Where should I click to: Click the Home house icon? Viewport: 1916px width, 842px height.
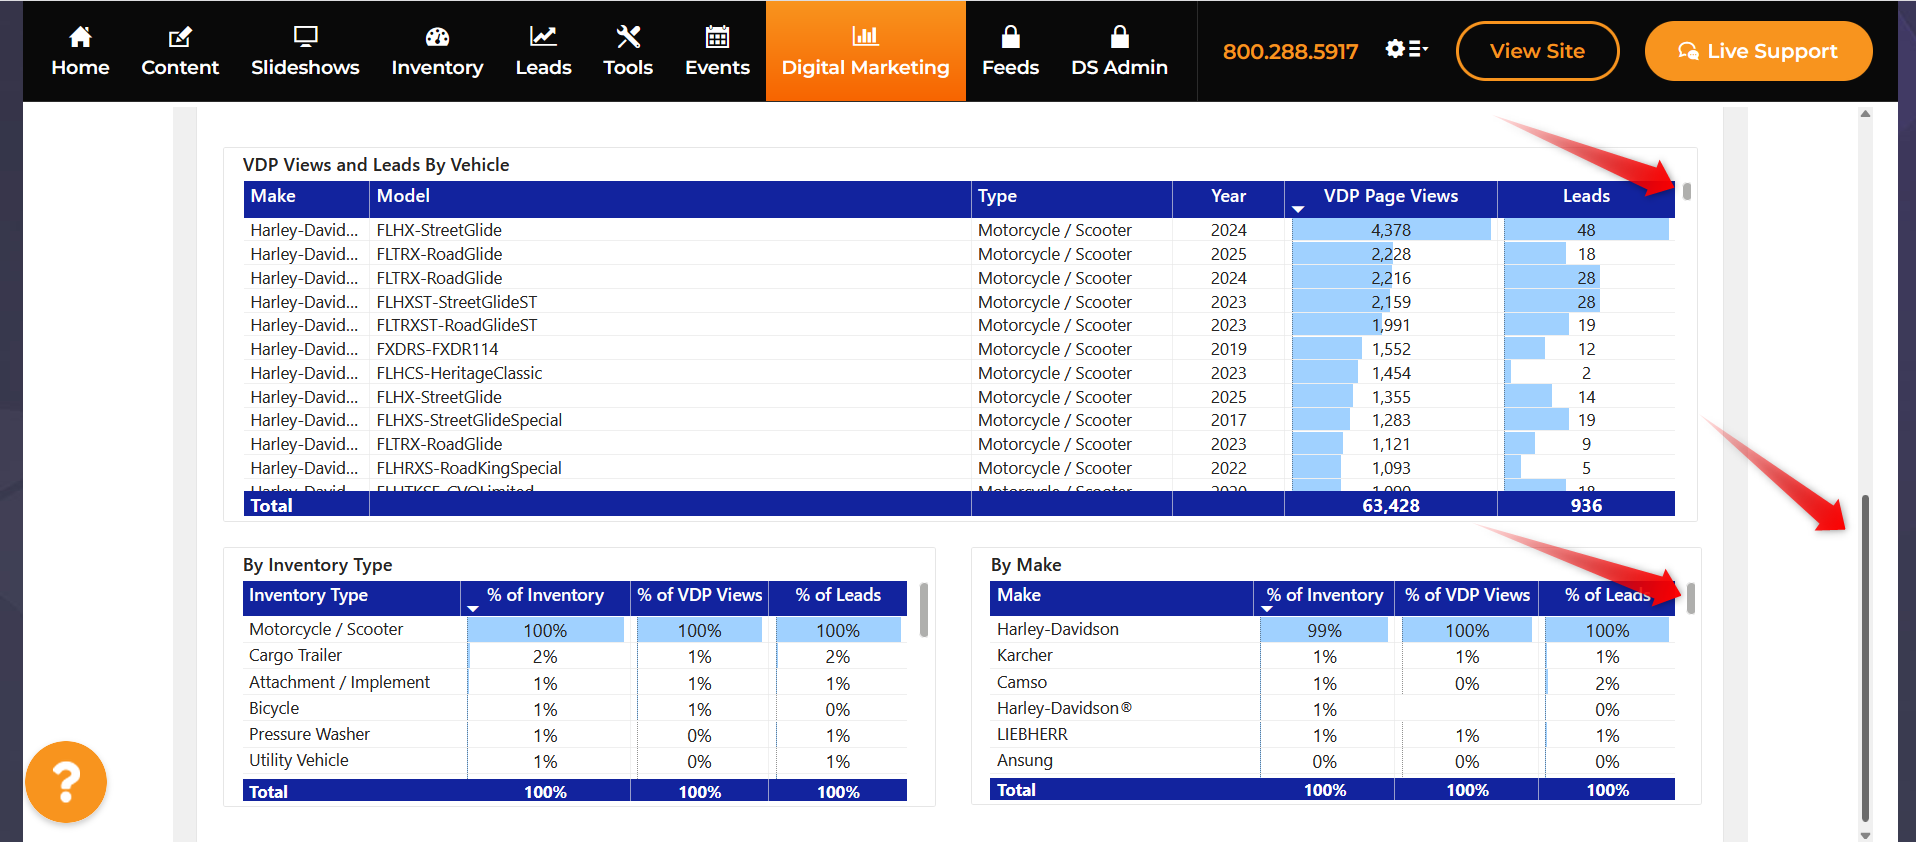pyautogui.click(x=80, y=37)
